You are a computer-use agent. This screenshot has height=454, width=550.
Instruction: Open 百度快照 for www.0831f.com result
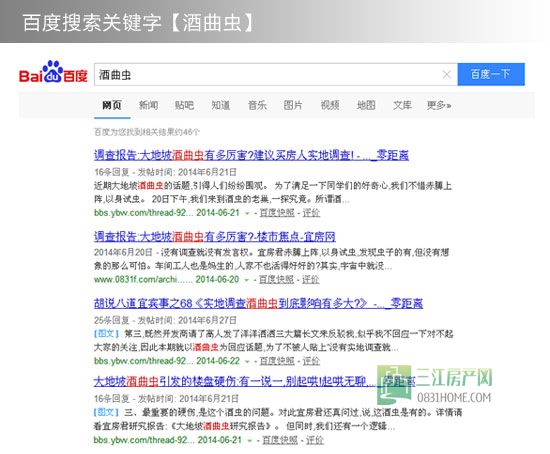pyautogui.click(x=276, y=280)
